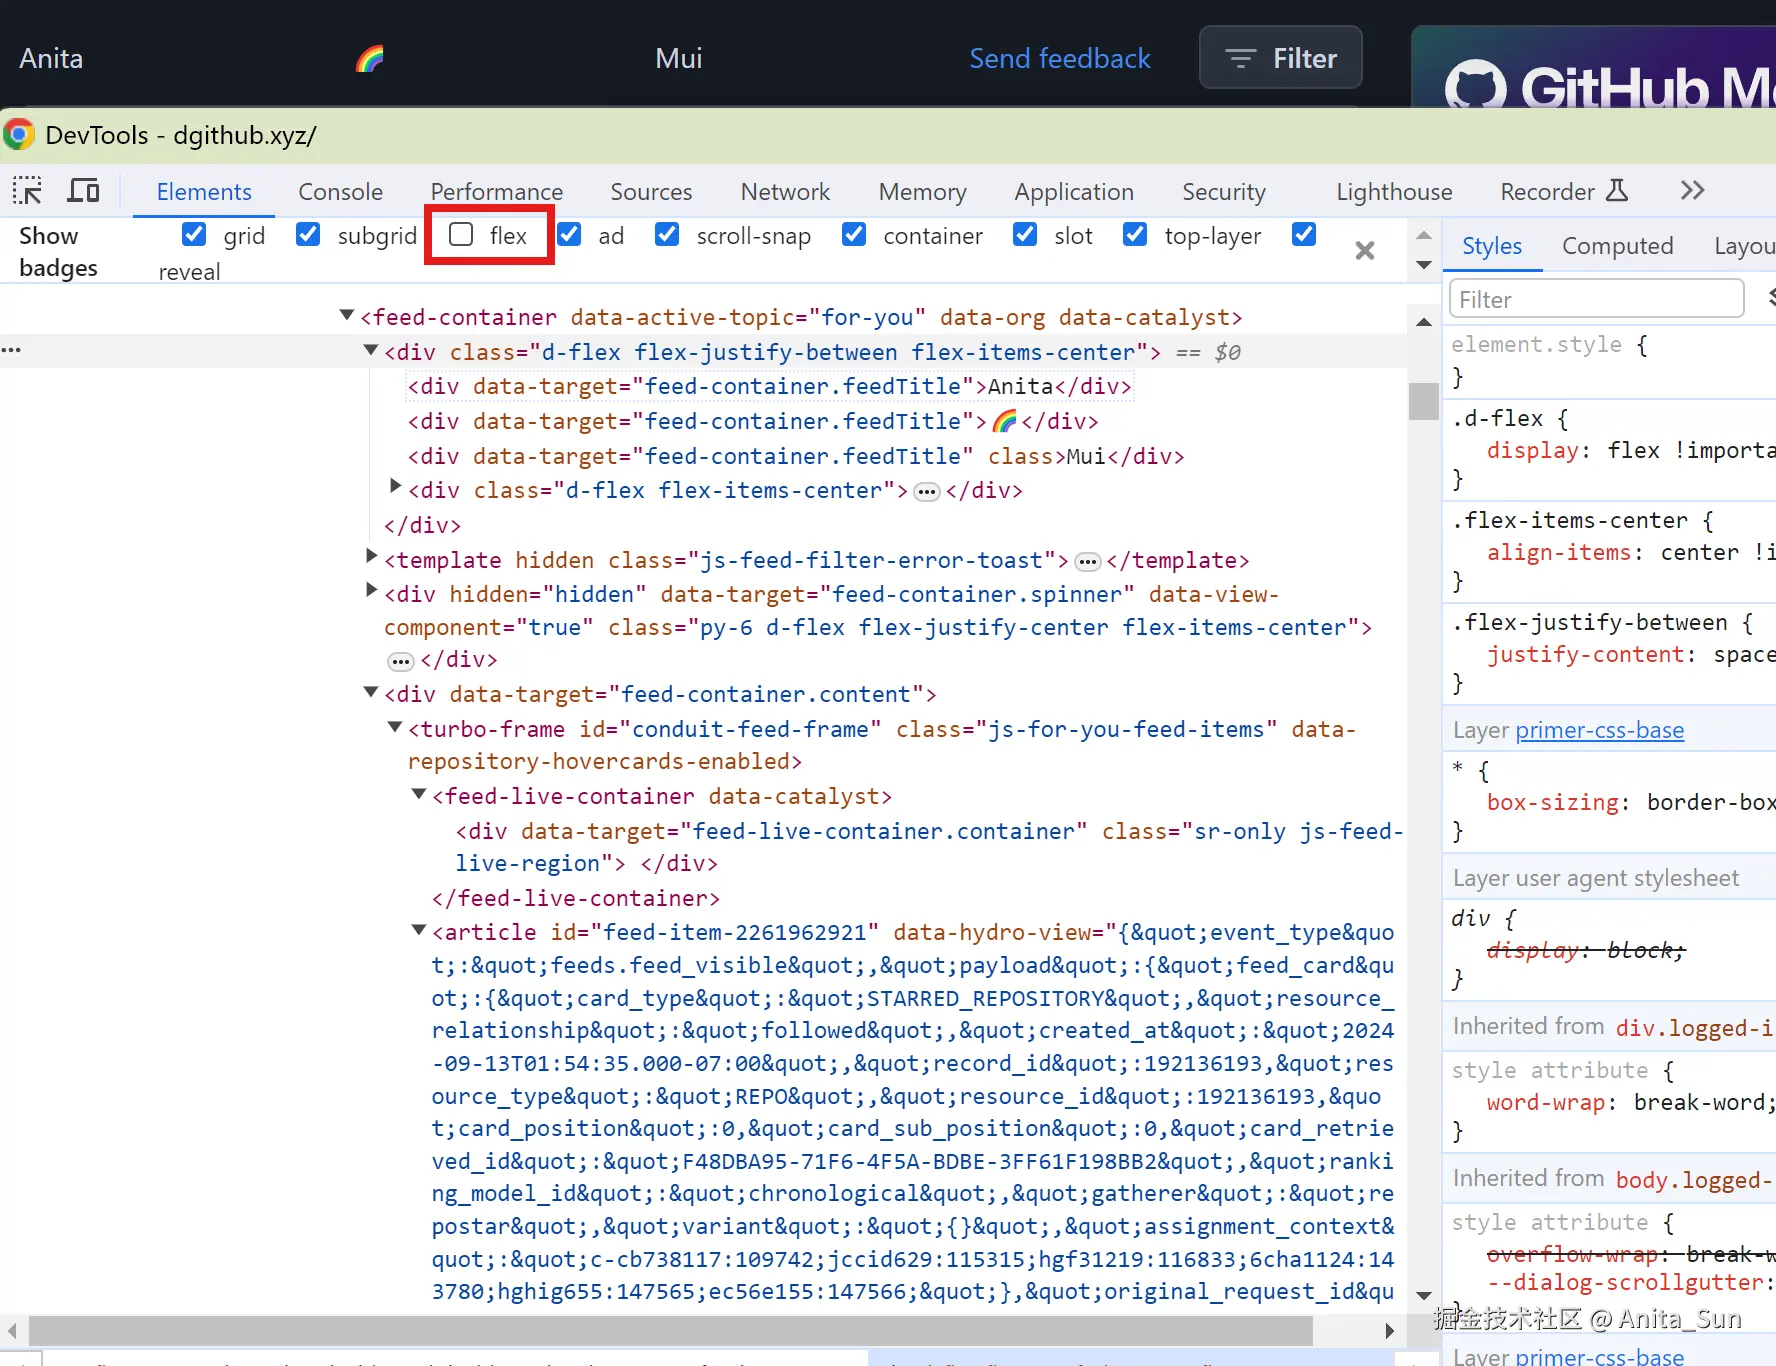Open the Security tab

[1224, 191]
